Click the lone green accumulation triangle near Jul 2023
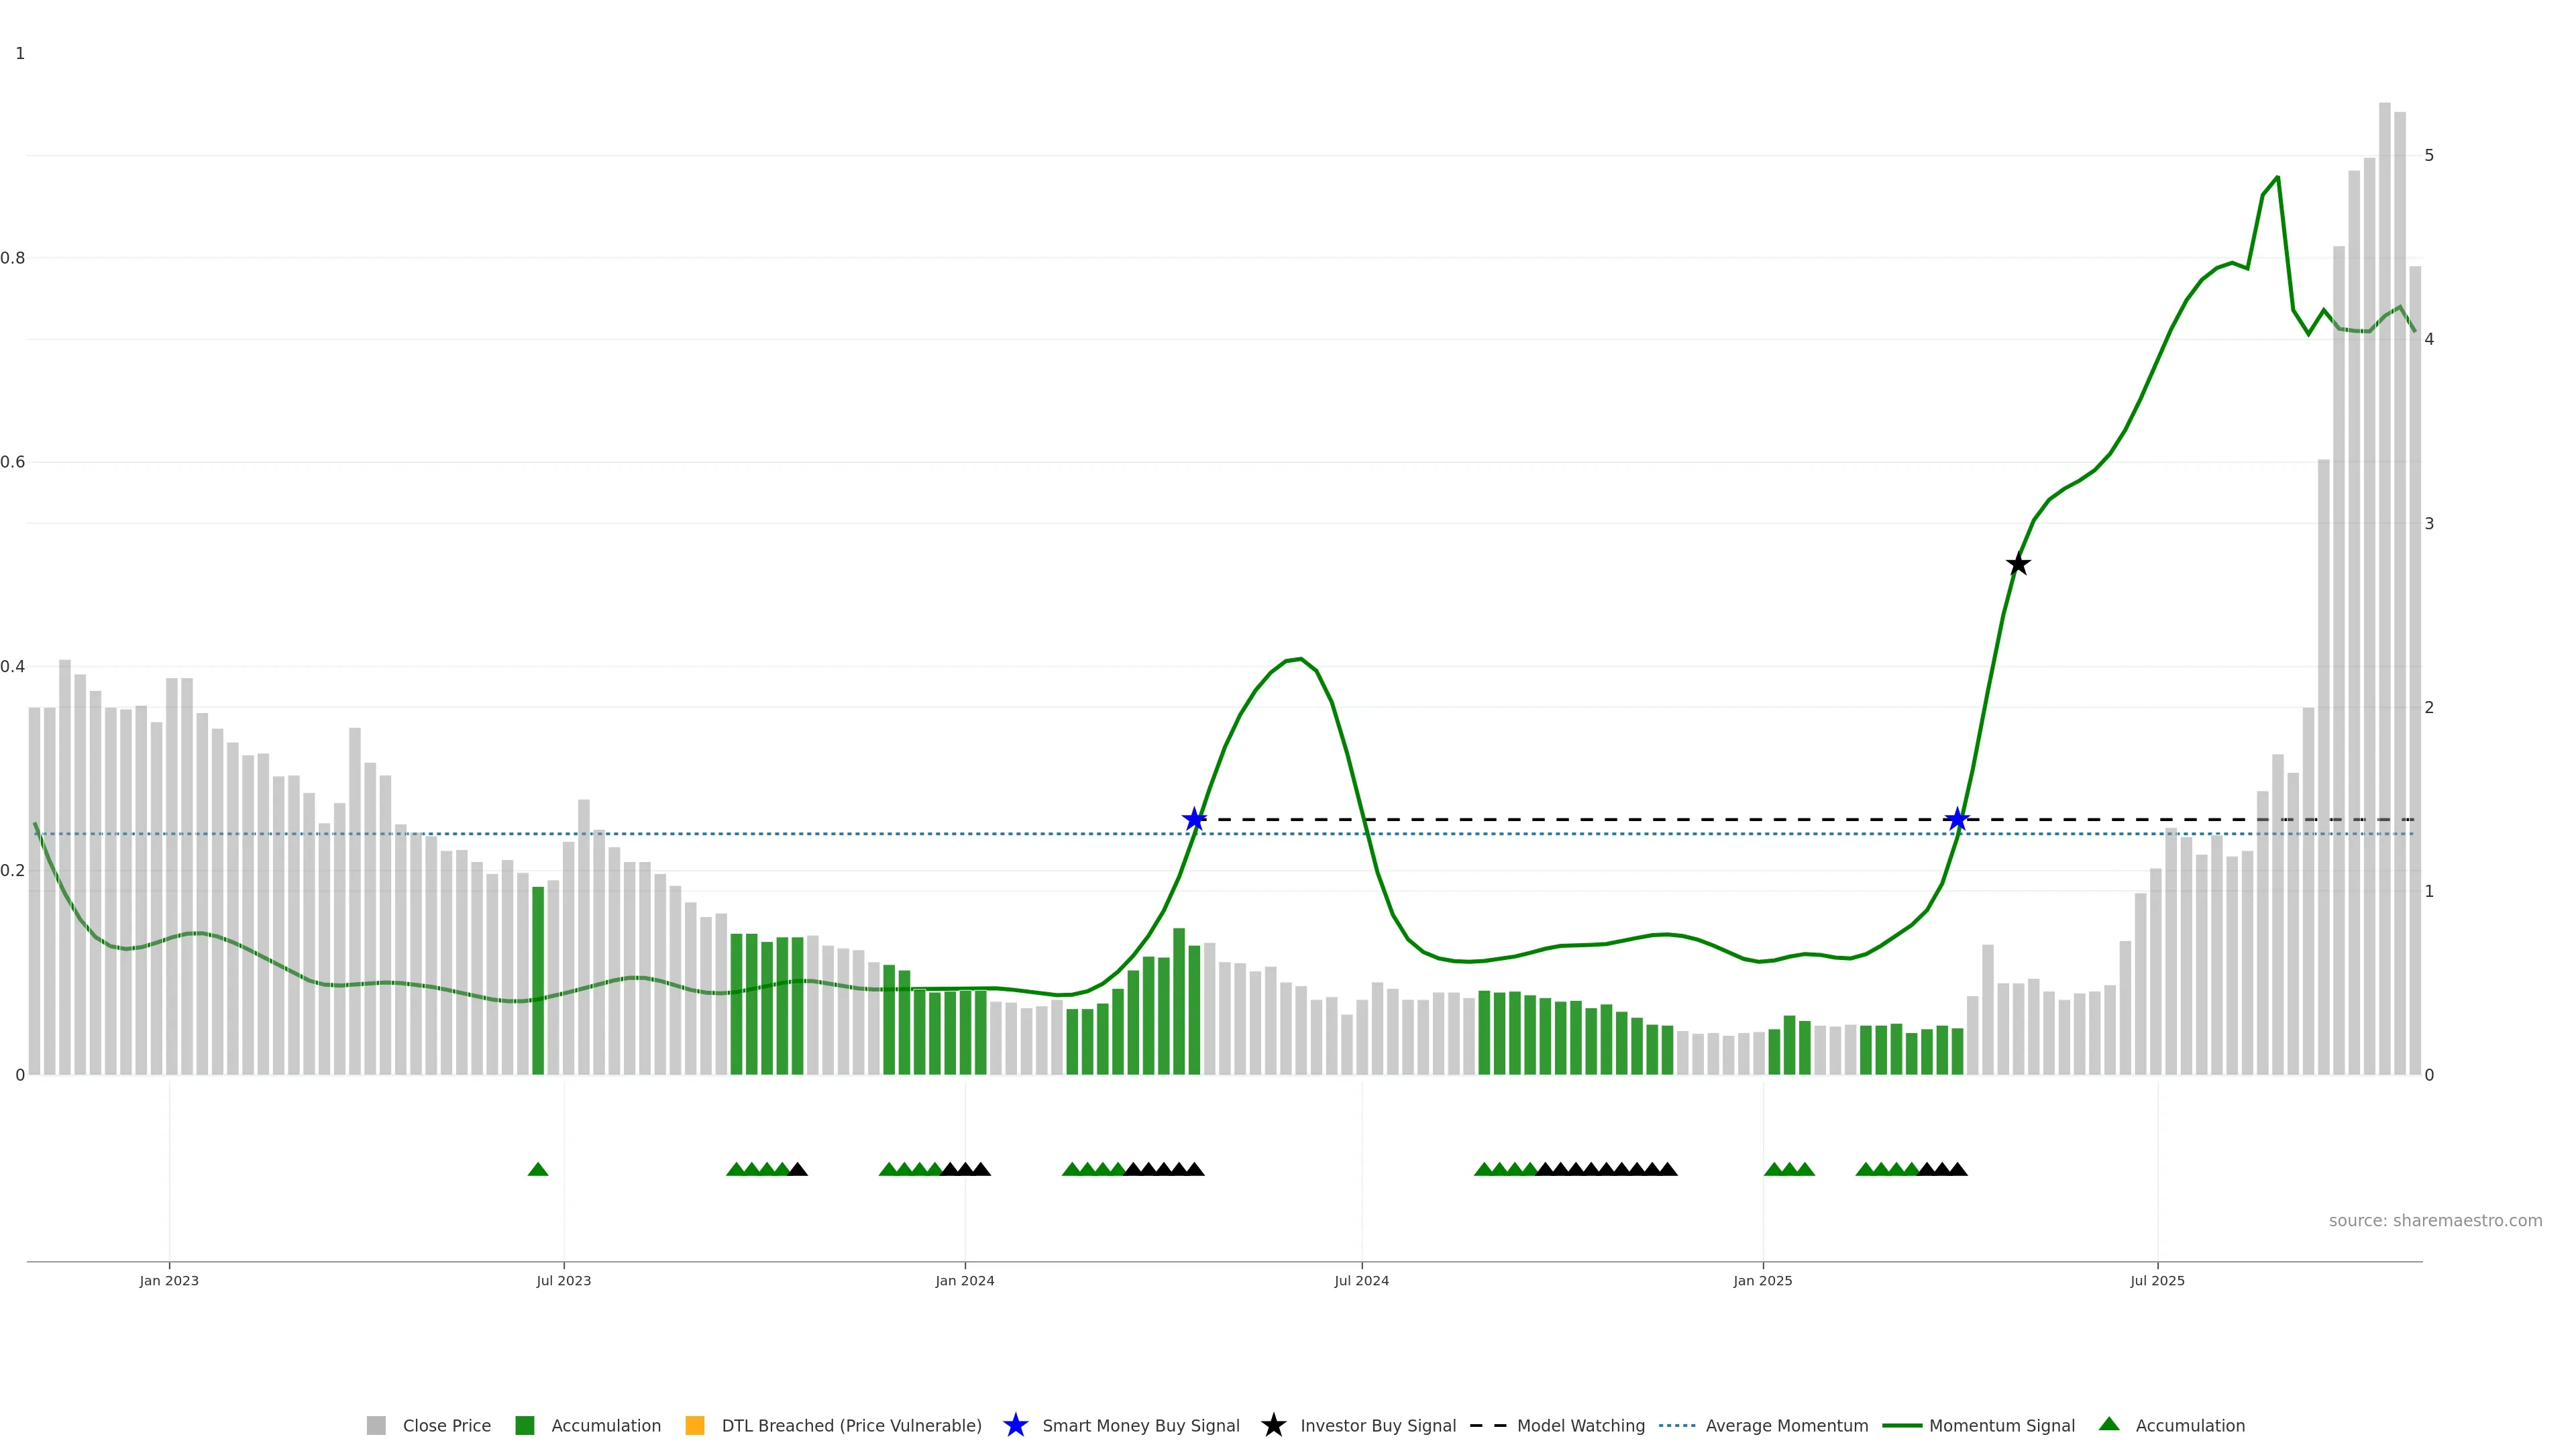Image resolution: width=2576 pixels, height=1449 pixels. click(538, 1169)
